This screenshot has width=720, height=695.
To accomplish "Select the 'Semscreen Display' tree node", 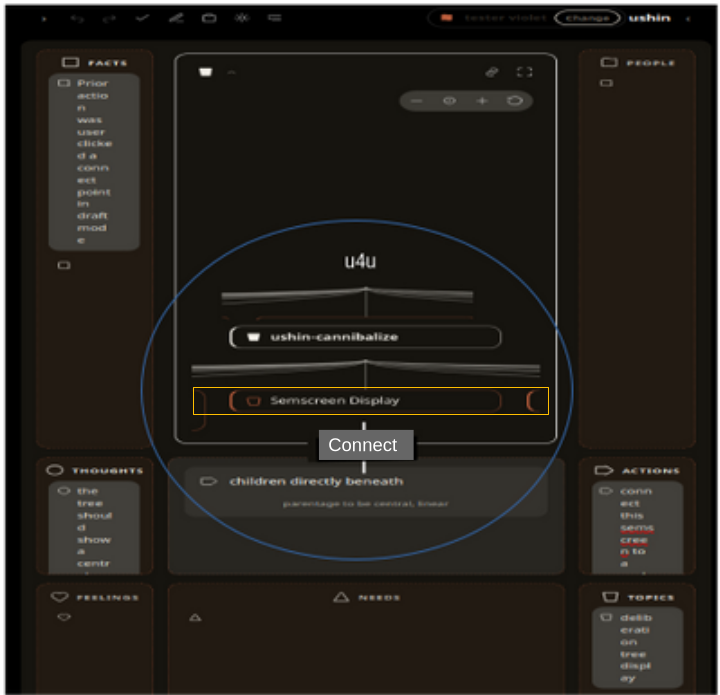I will [x=365, y=401].
